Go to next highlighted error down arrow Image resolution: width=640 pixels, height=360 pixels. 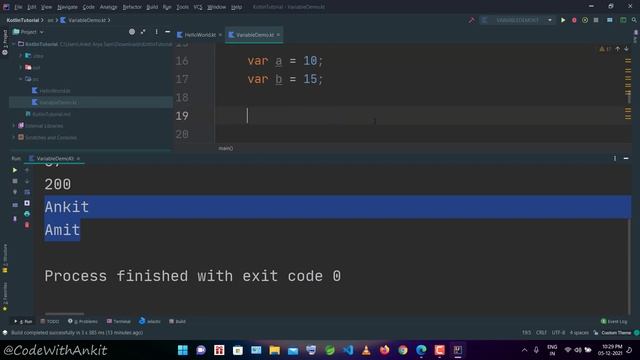point(626,49)
